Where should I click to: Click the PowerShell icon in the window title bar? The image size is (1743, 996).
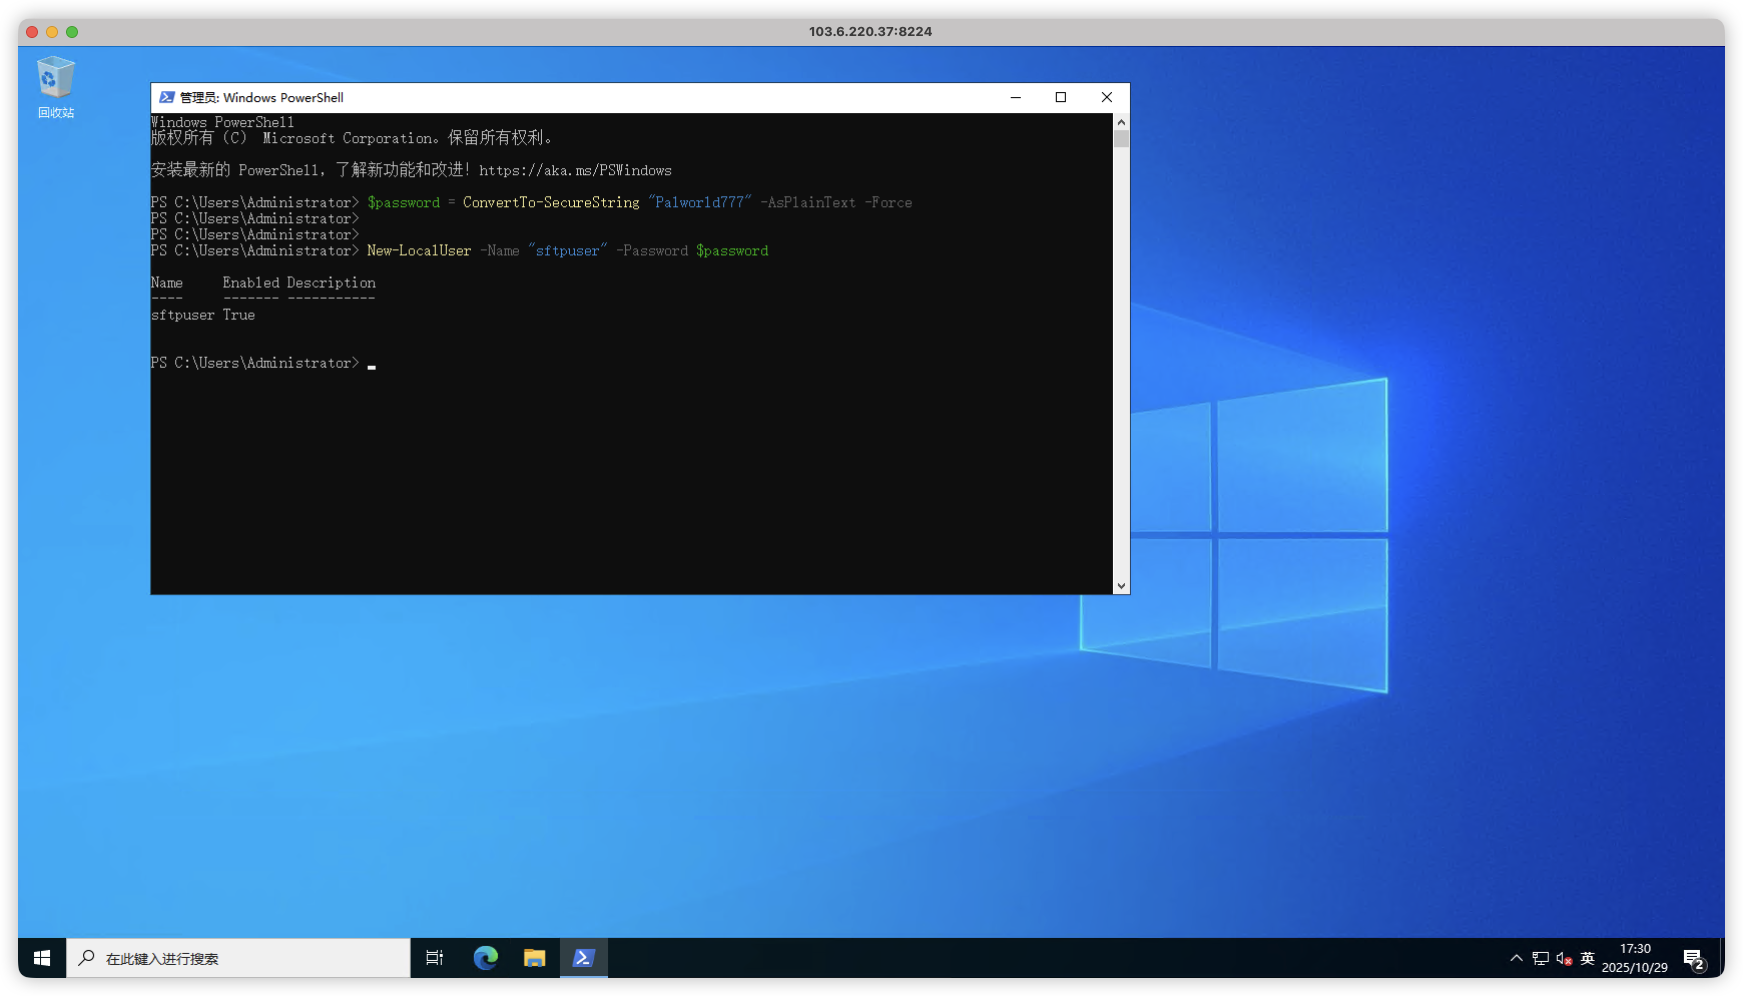(167, 97)
